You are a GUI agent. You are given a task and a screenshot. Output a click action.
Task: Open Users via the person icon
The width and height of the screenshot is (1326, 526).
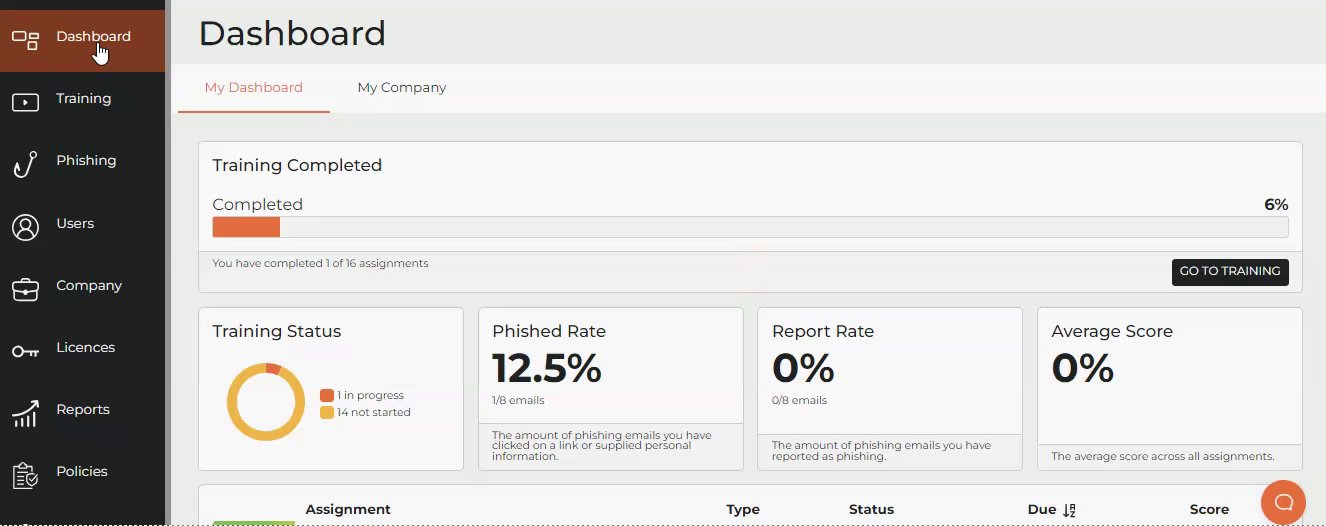25,227
